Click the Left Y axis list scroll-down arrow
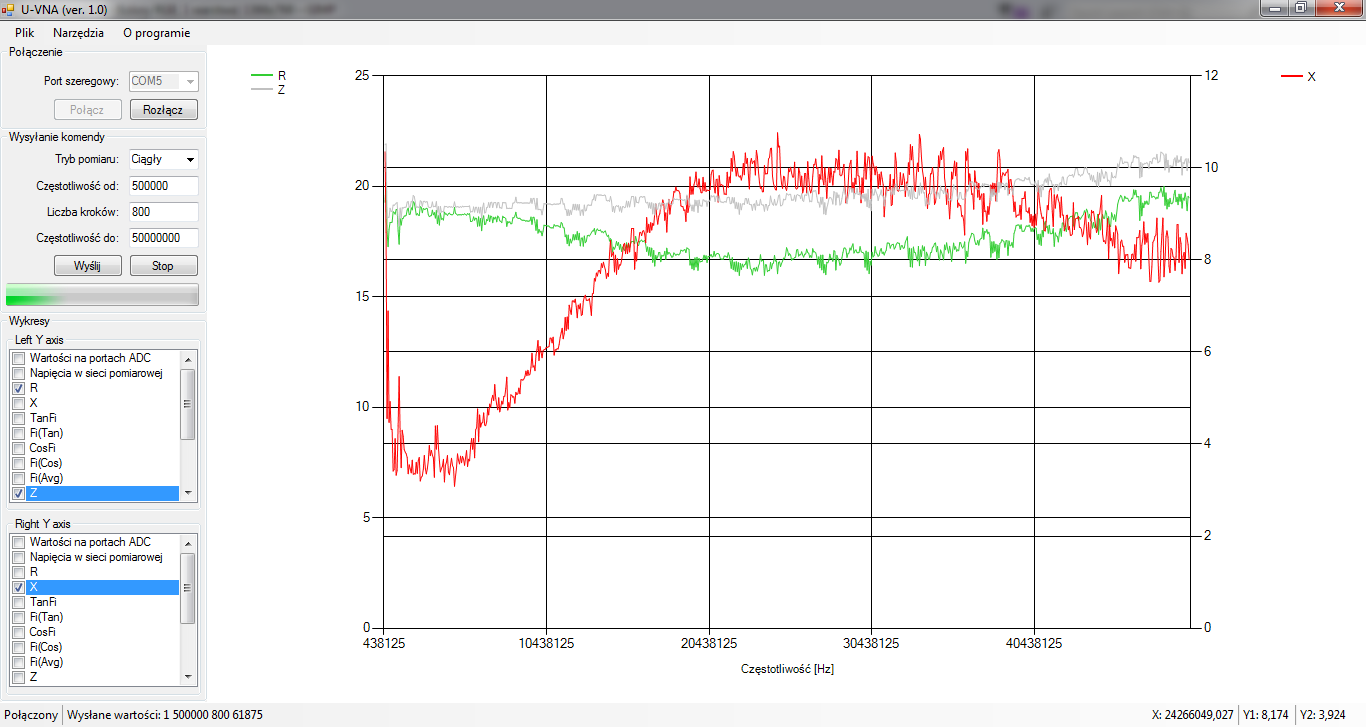This screenshot has width=1366, height=727. point(187,493)
